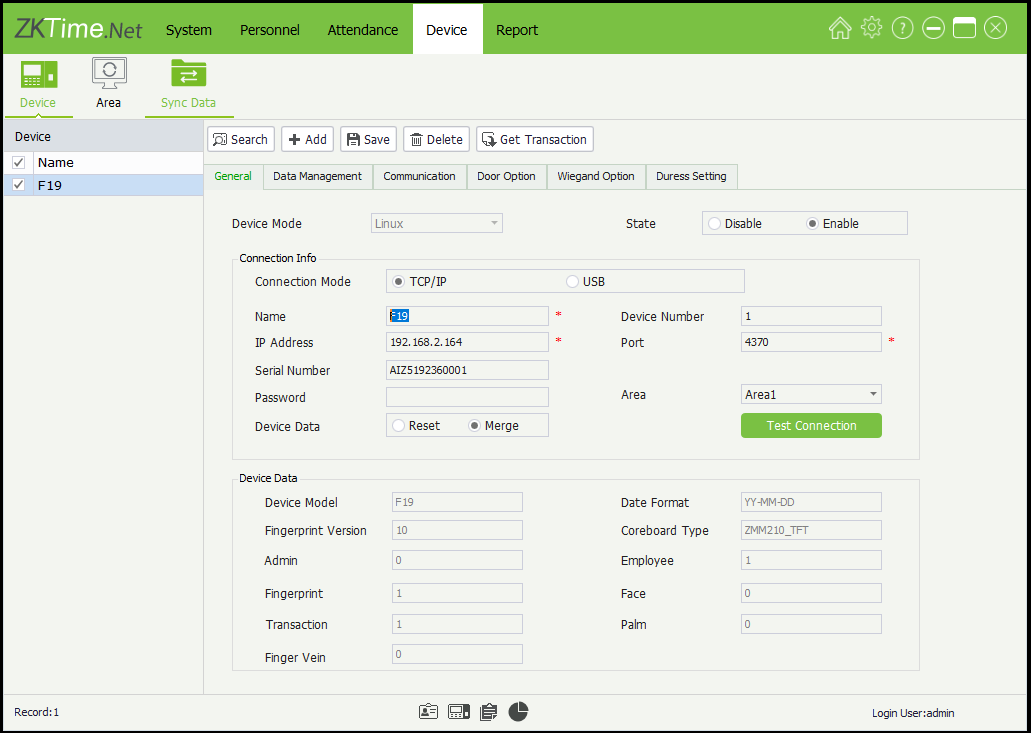Image resolution: width=1031 pixels, height=733 pixels.
Task: Click the clipboard notes icon in status bar
Action: coord(488,712)
